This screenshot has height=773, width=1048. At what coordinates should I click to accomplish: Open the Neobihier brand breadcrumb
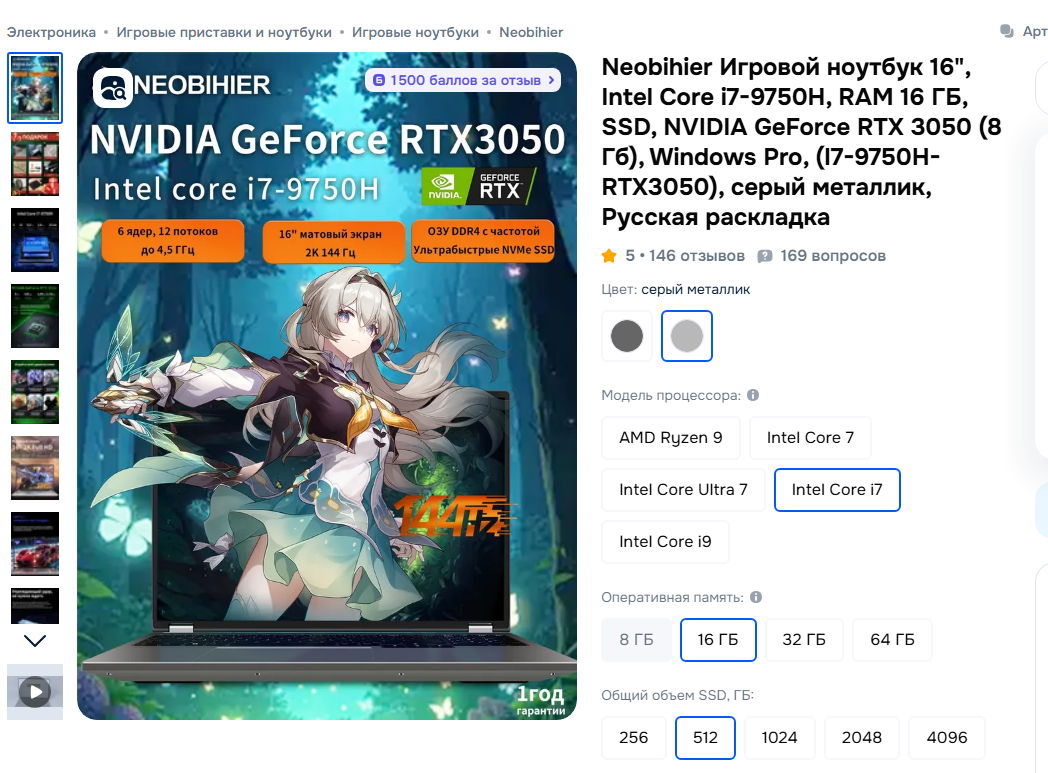(531, 32)
